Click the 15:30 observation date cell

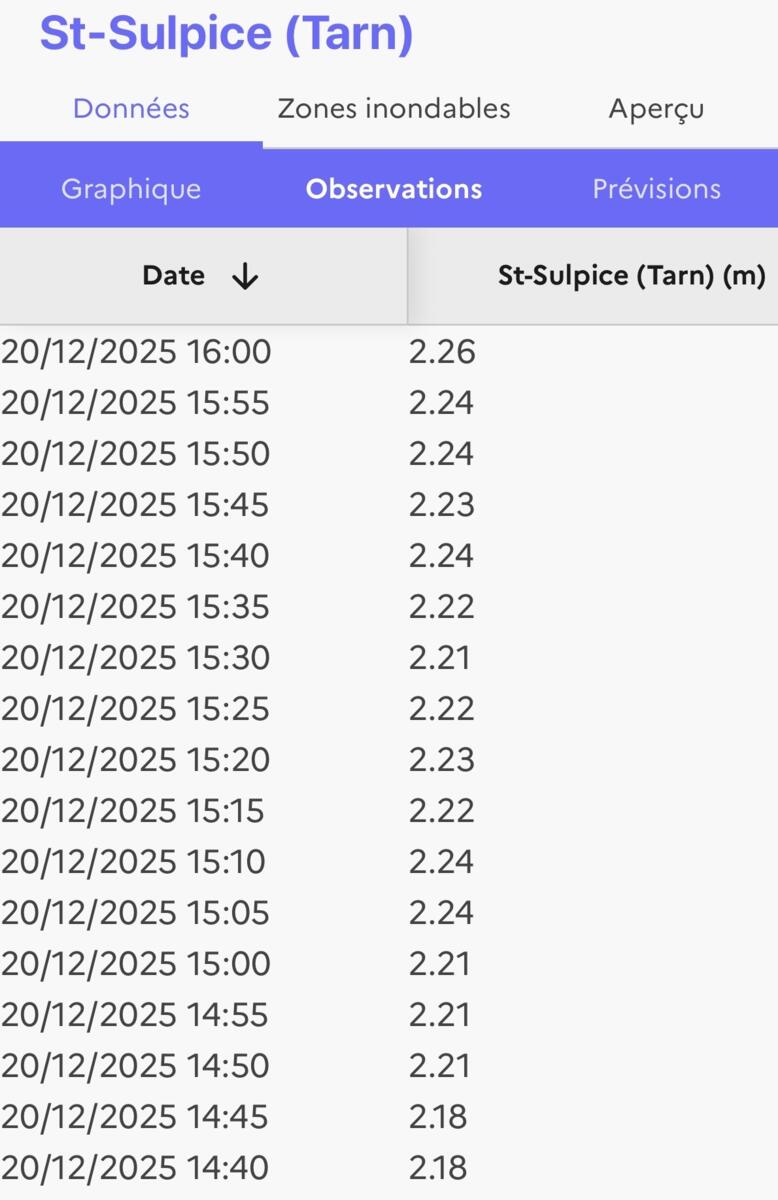(x=135, y=658)
